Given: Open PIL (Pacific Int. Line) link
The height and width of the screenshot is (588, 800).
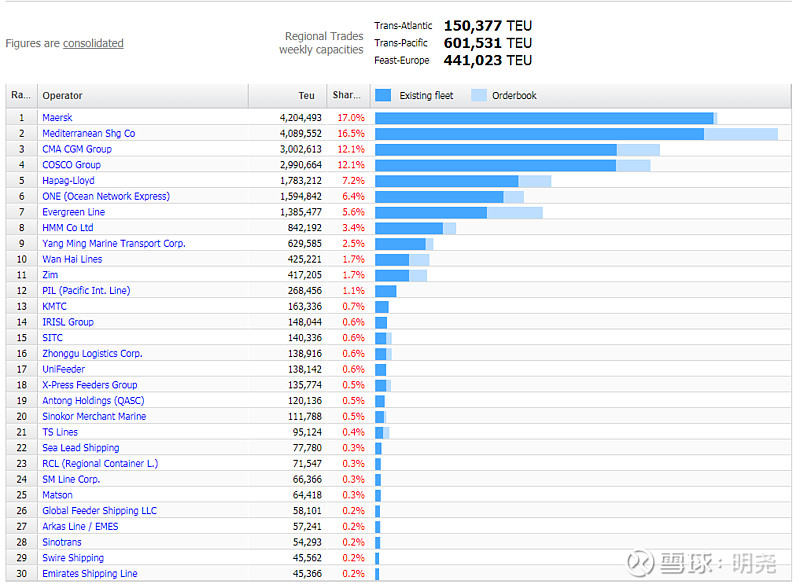Looking at the screenshot, I should [x=86, y=290].
